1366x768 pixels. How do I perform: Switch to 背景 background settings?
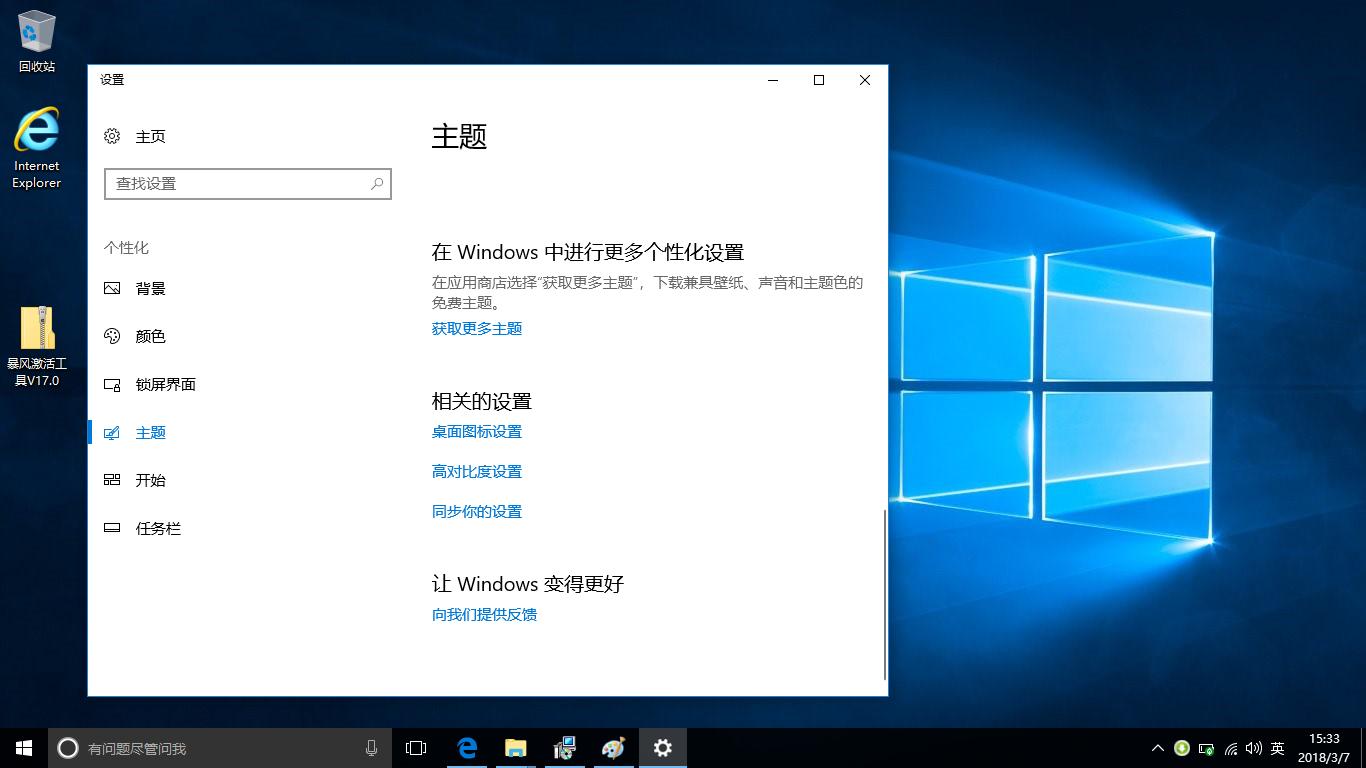(151, 288)
